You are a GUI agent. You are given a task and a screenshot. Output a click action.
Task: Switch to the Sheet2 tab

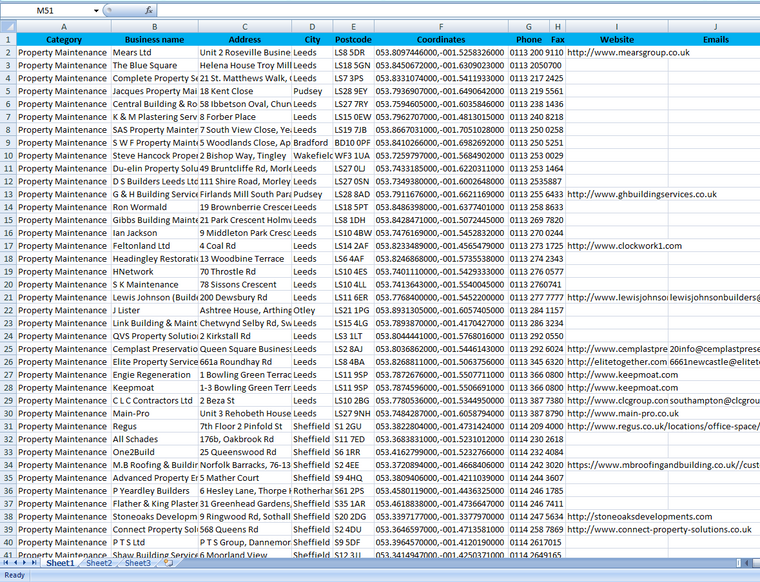[x=99, y=563]
